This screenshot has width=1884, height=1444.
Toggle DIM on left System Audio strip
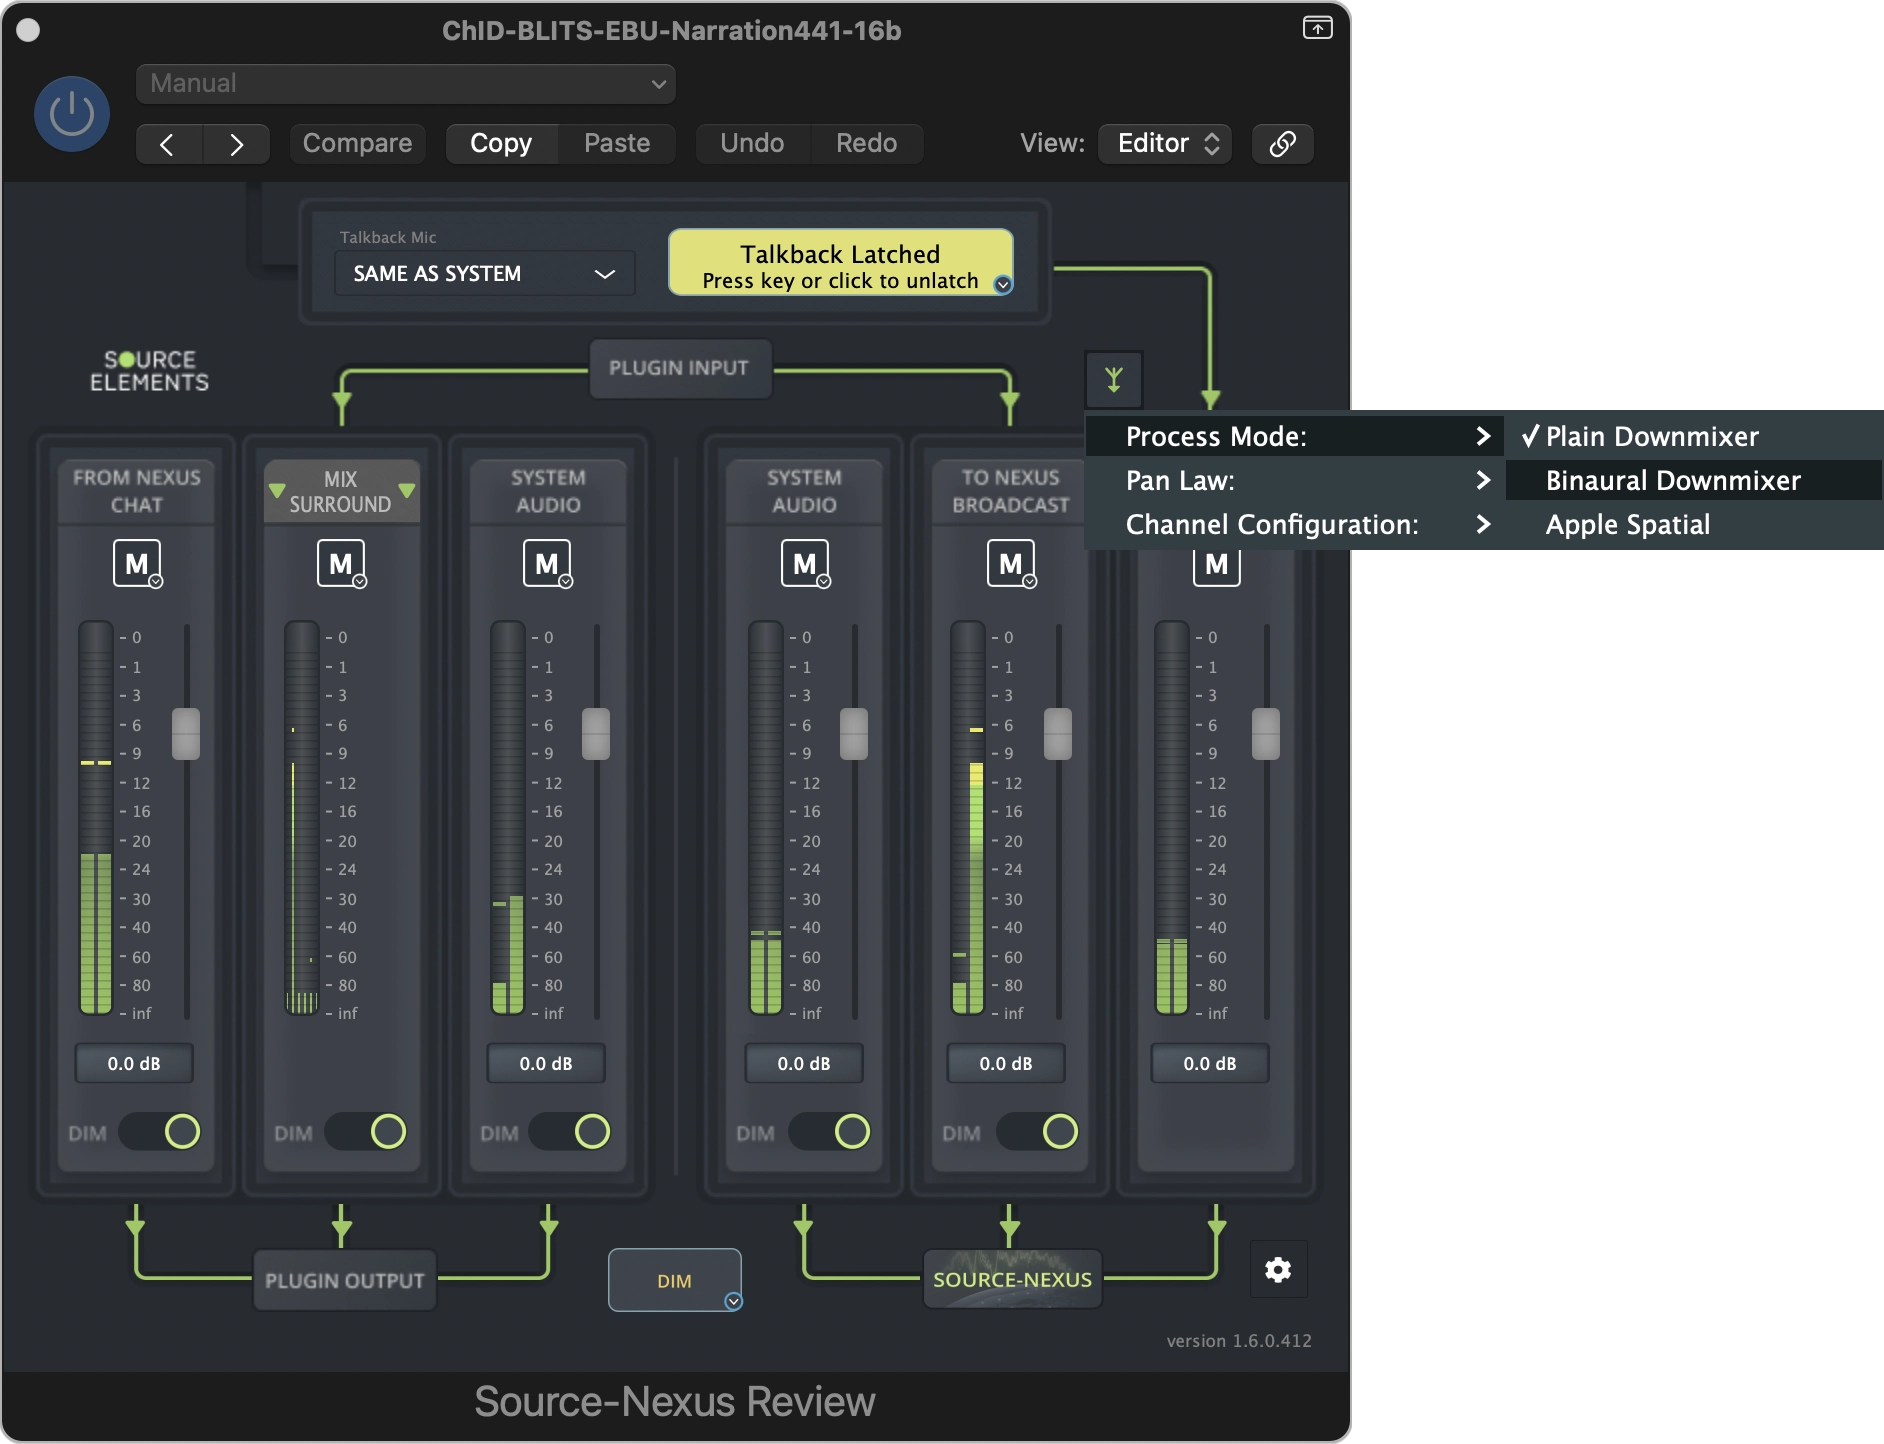coord(570,1132)
